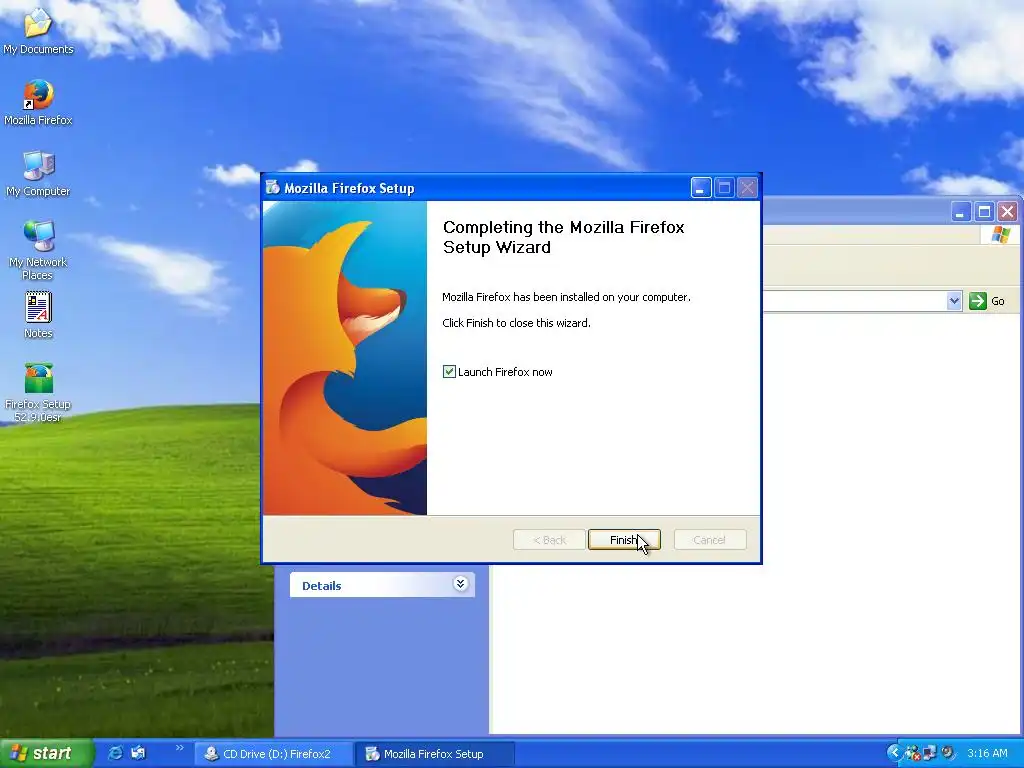The width and height of the screenshot is (1024, 768).
Task: Click the 'Completing the Mozilla Firefox Setup Wizard' heading
Action: pos(564,237)
